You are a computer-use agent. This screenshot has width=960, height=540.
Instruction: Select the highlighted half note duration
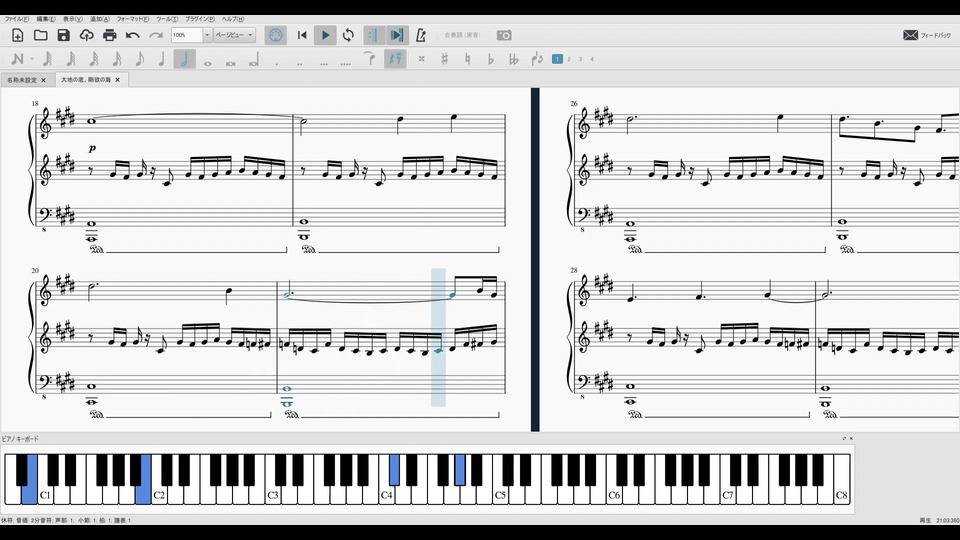point(184,59)
